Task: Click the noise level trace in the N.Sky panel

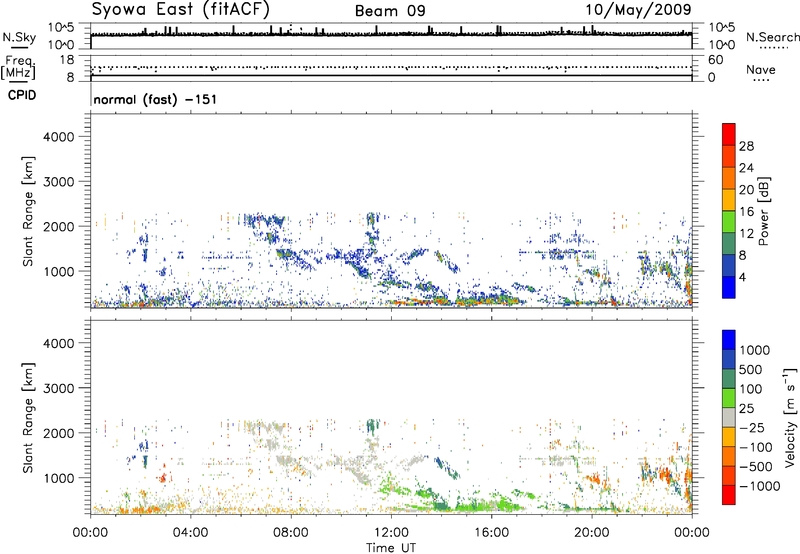Action: (x=391, y=34)
